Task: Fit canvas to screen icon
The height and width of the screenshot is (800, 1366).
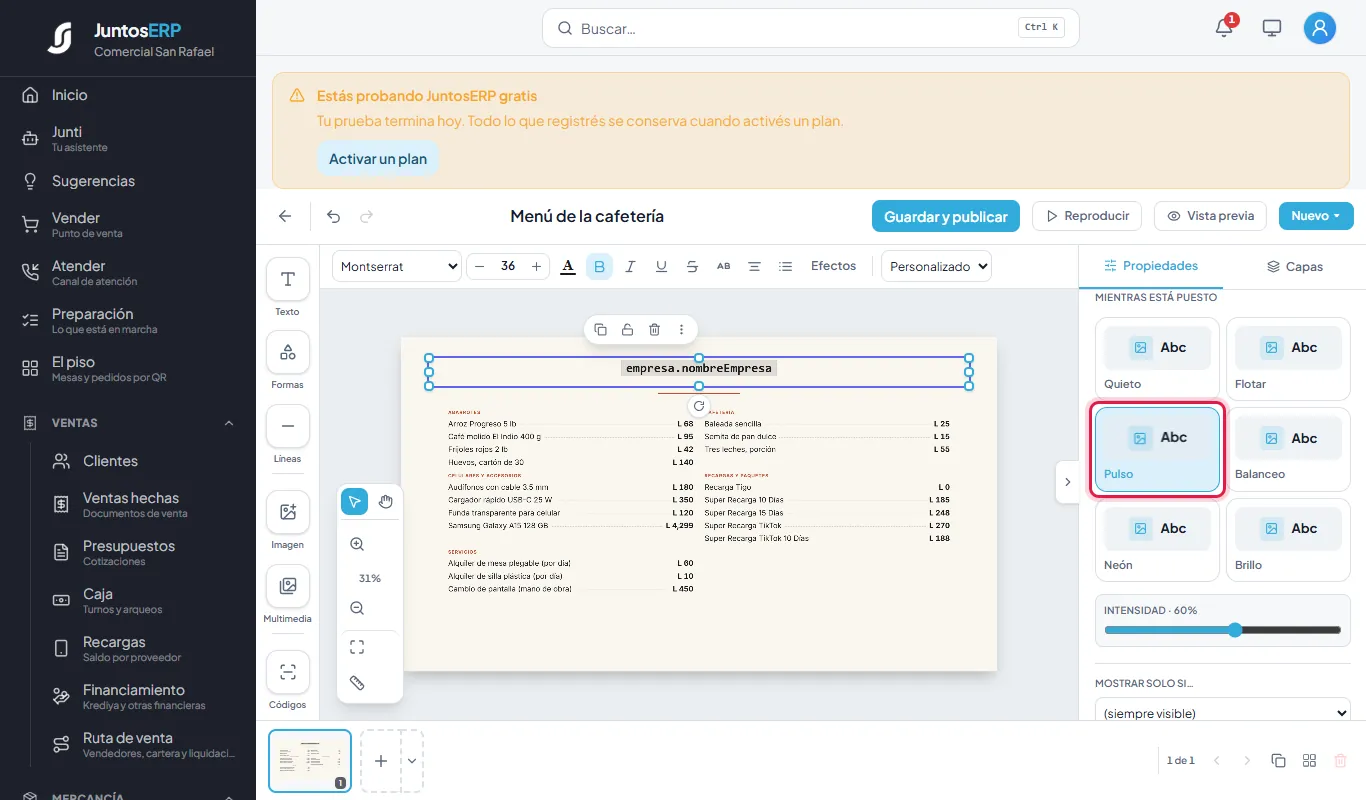Action: pos(357,647)
